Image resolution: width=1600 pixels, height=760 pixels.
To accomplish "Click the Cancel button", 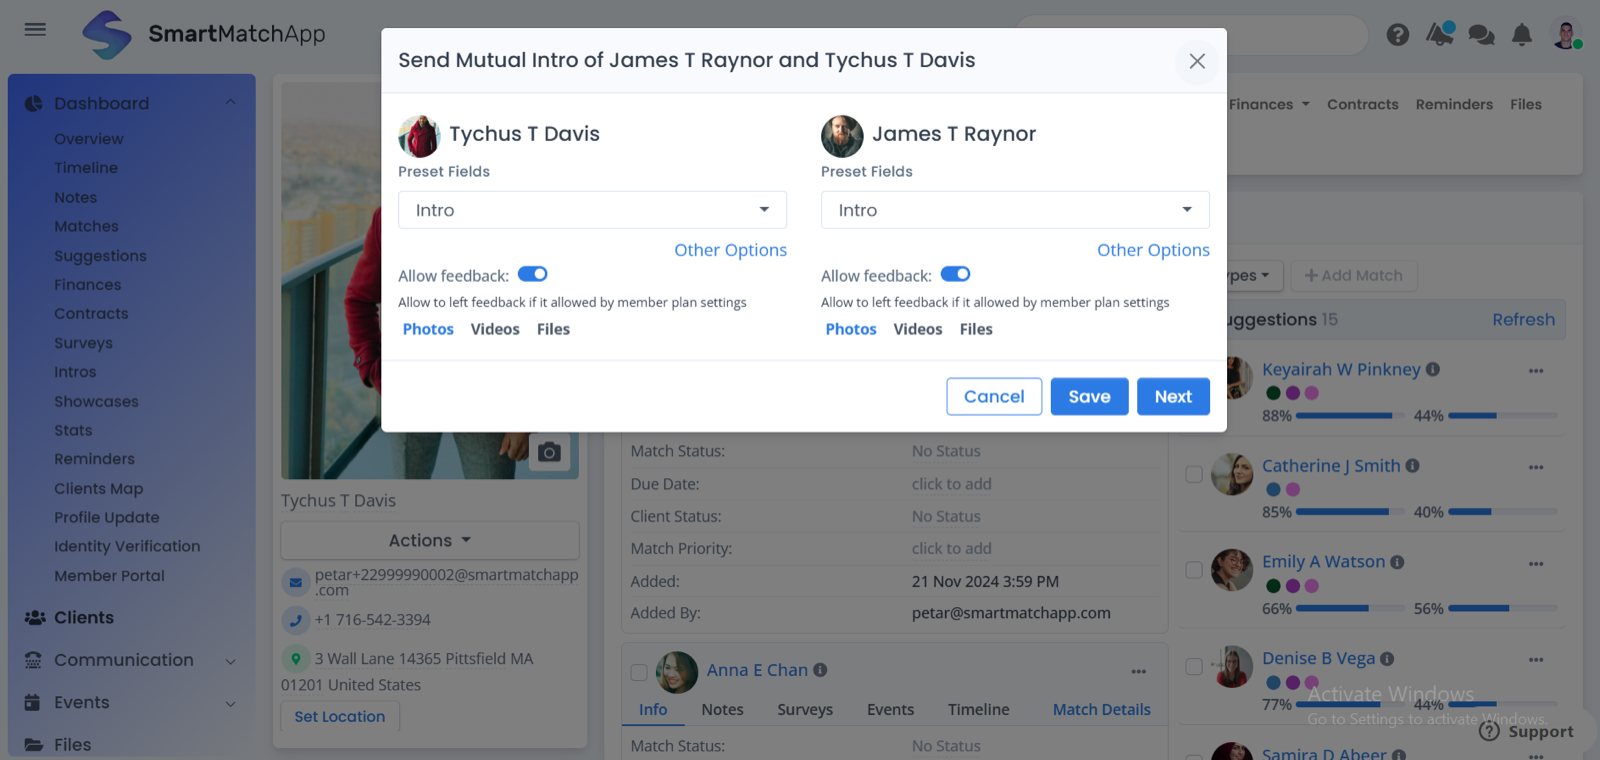I will pos(994,396).
